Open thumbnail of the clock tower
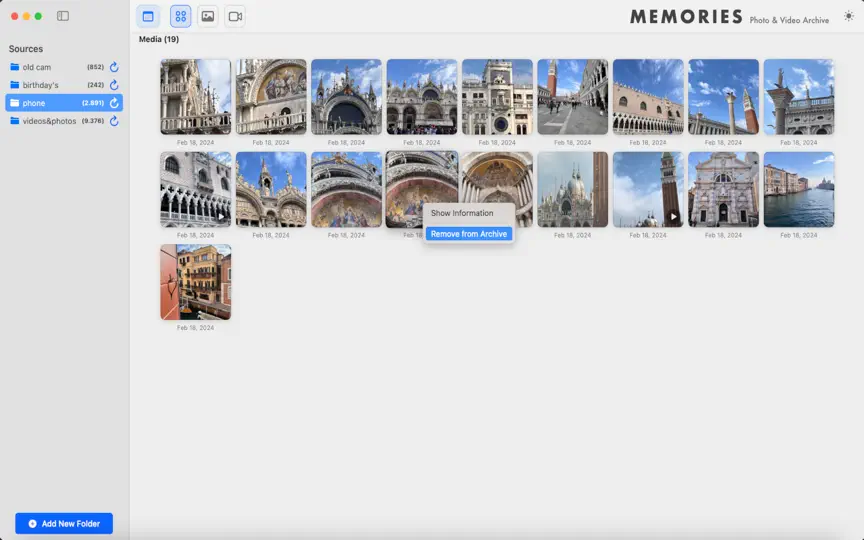Screen dimensions: 864x540 498,97
